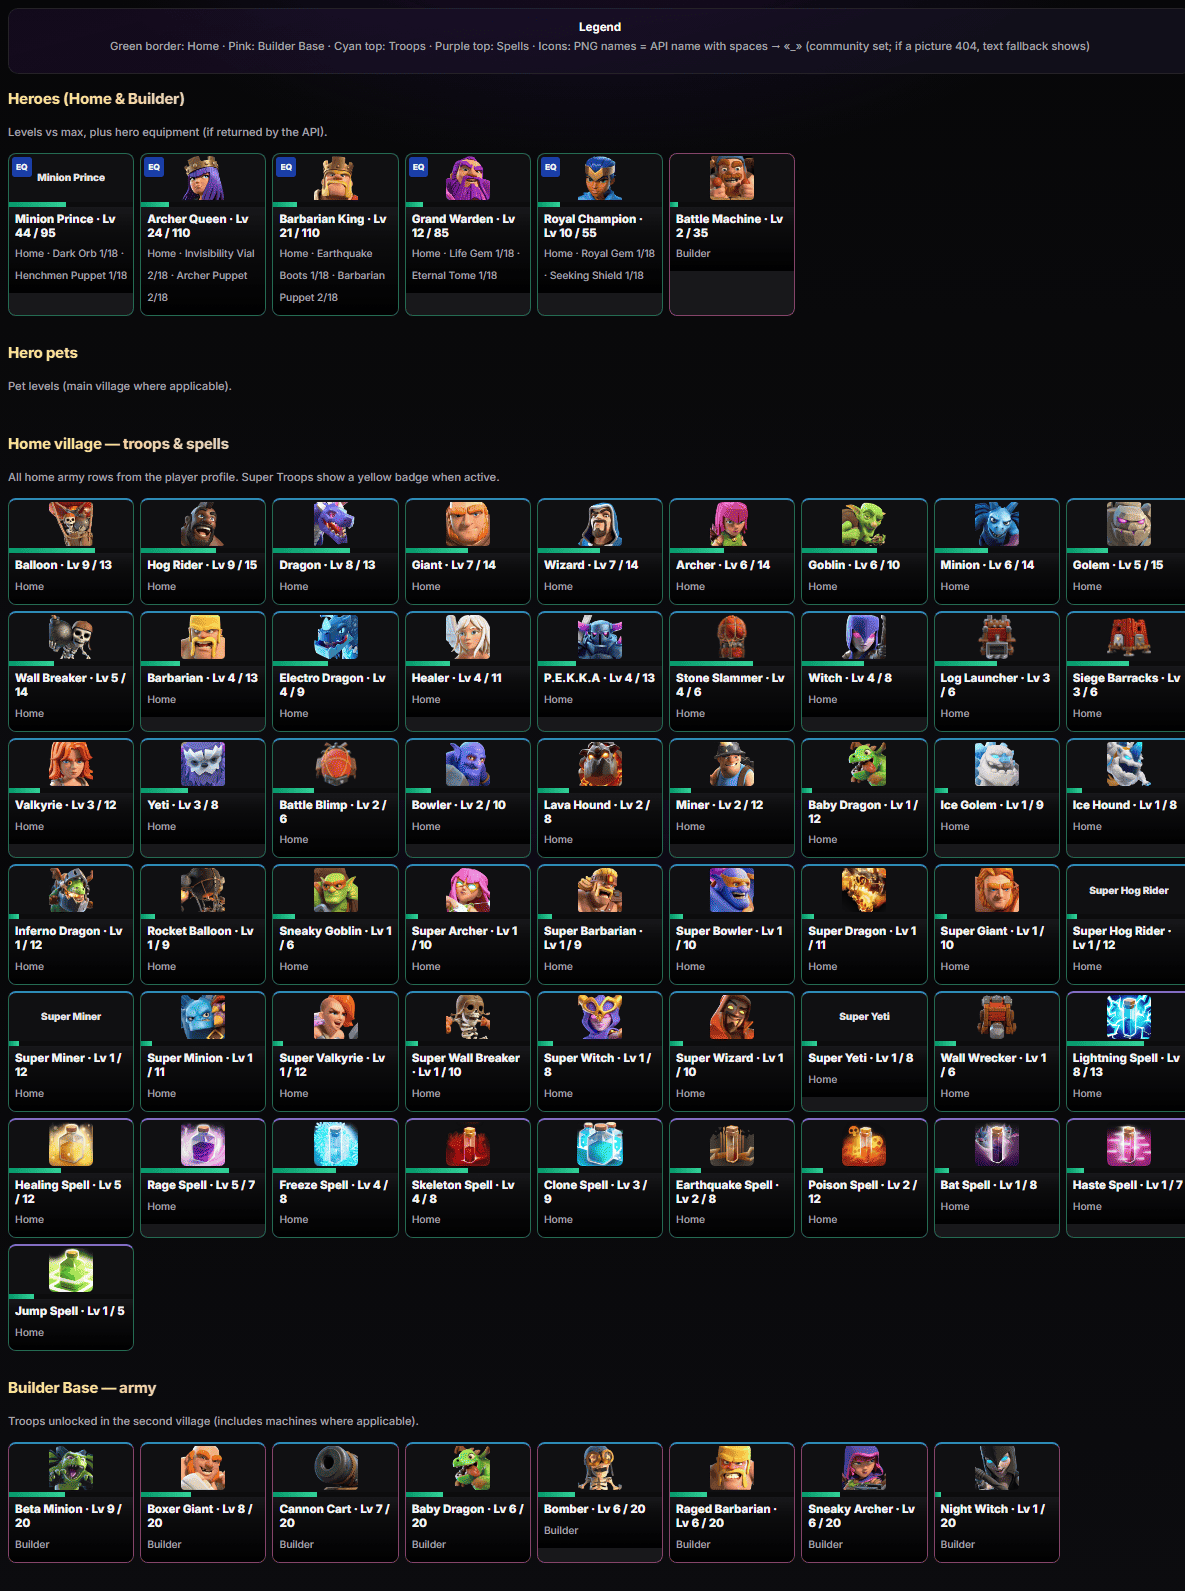Click the Cannon Cart builder troop icon

(x=335, y=1468)
